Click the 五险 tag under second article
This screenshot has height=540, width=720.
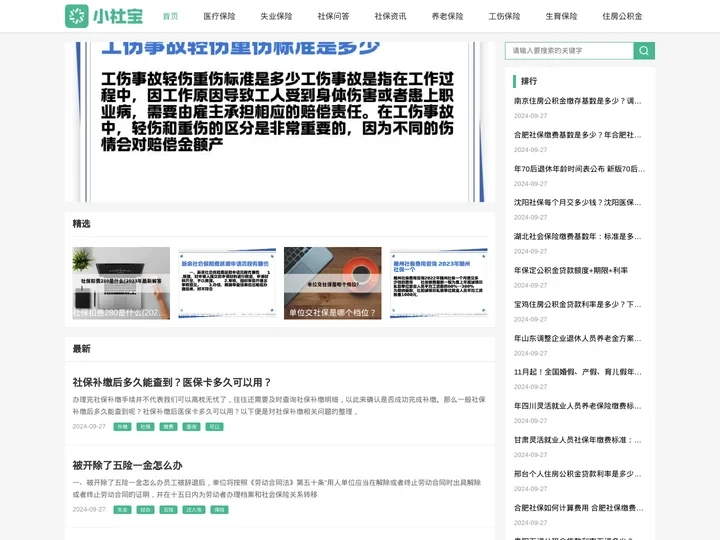168,510
